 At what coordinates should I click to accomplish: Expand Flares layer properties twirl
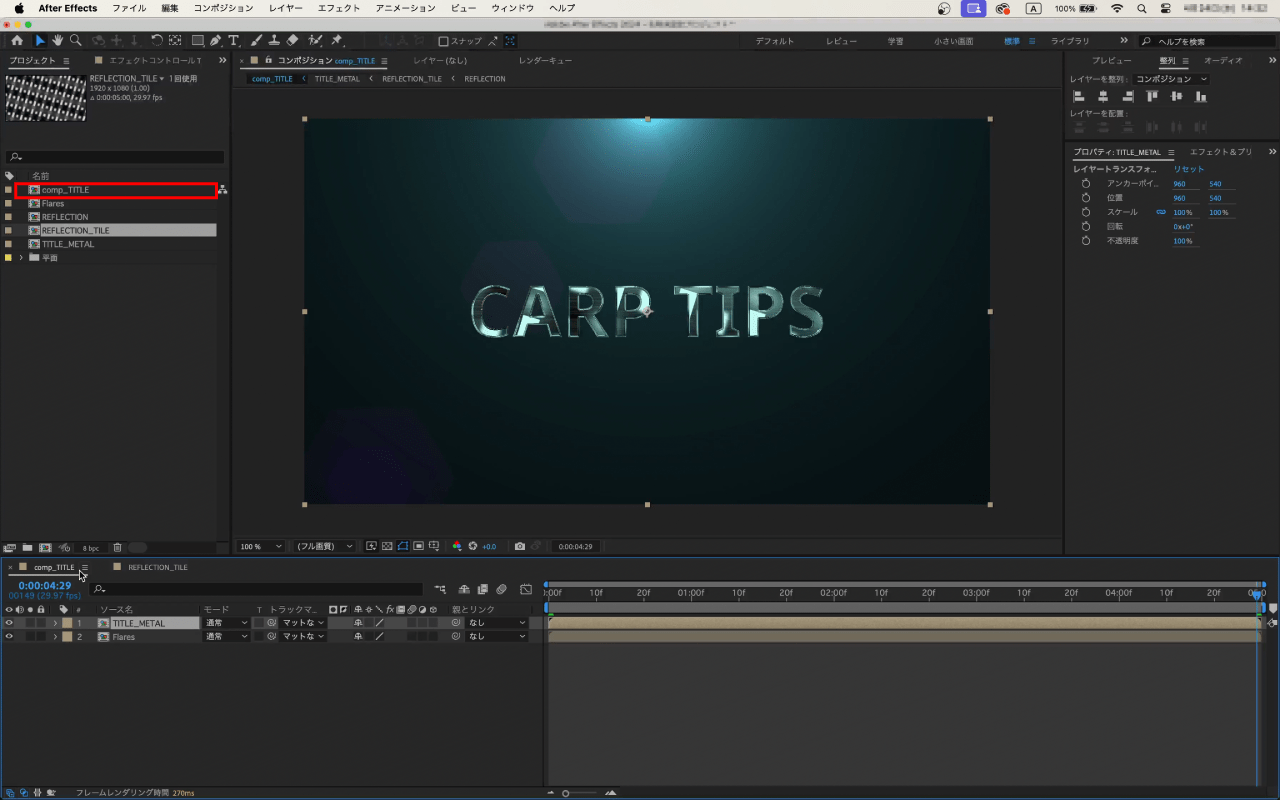[x=55, y=637]
